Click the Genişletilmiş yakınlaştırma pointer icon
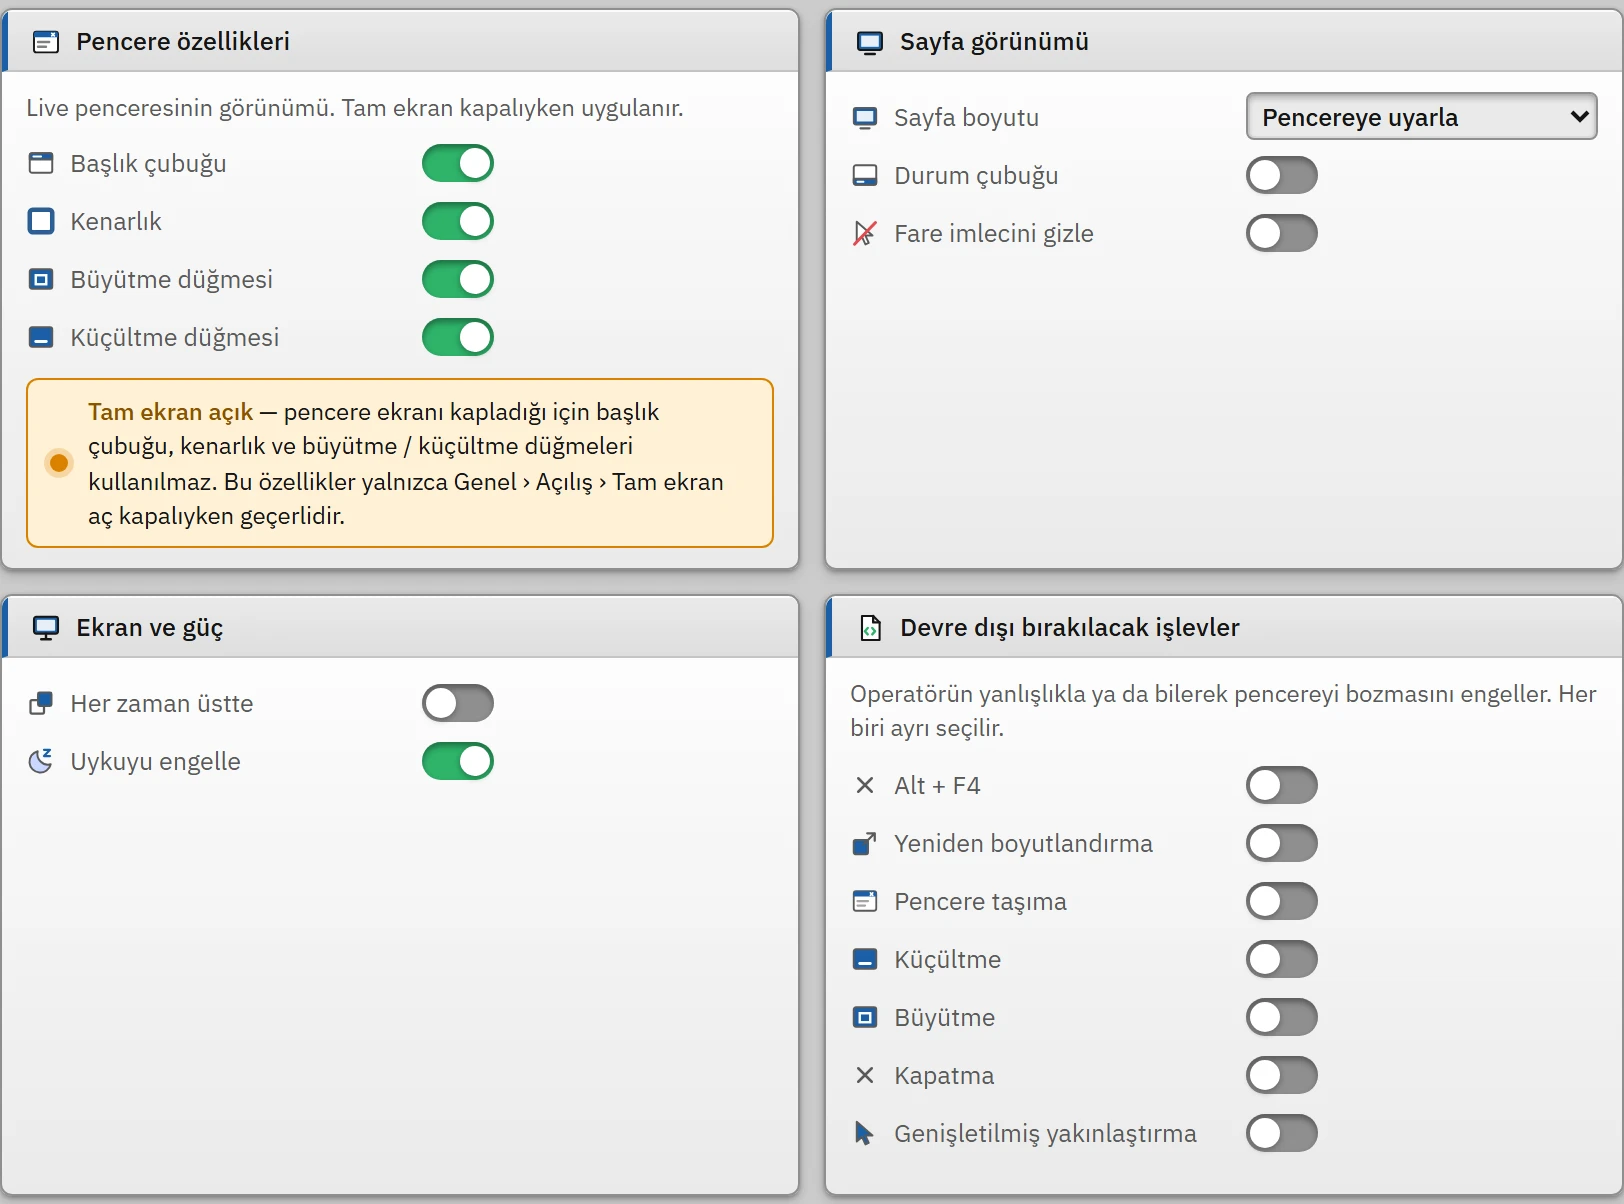 pyautogui.click(x=865, y=1133)
